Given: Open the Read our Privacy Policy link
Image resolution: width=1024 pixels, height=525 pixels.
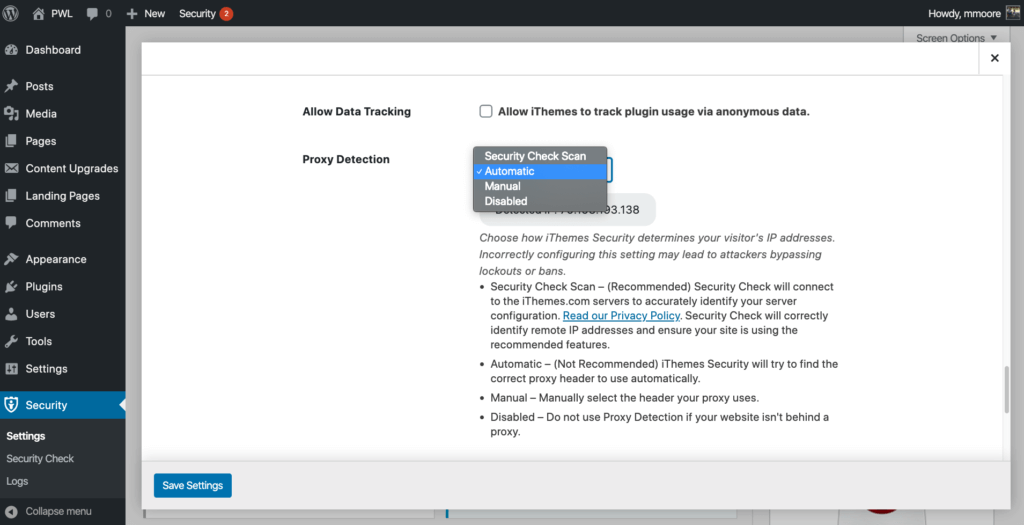Looking at the screenshot, I should (x=620, y=316).
